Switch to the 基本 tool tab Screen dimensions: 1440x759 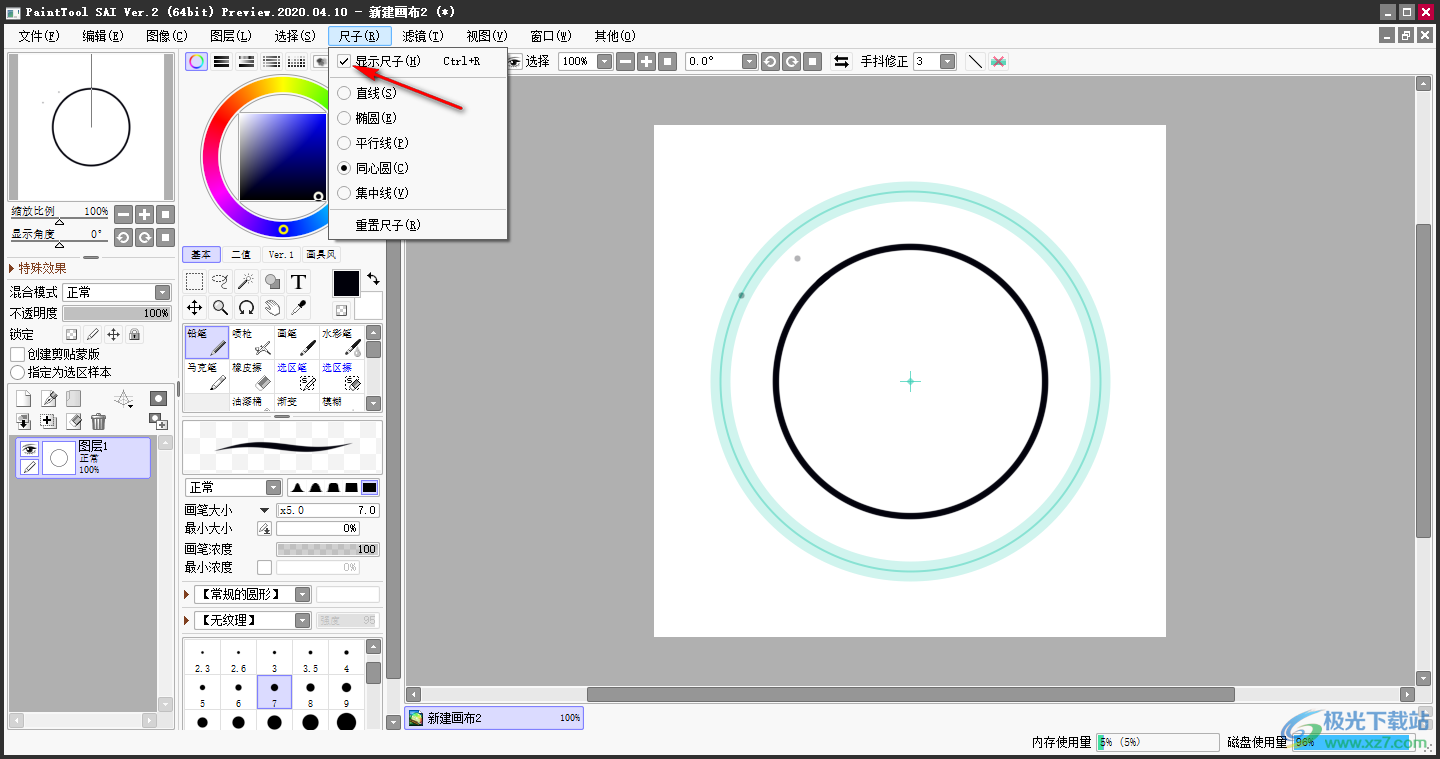point(202,254)
